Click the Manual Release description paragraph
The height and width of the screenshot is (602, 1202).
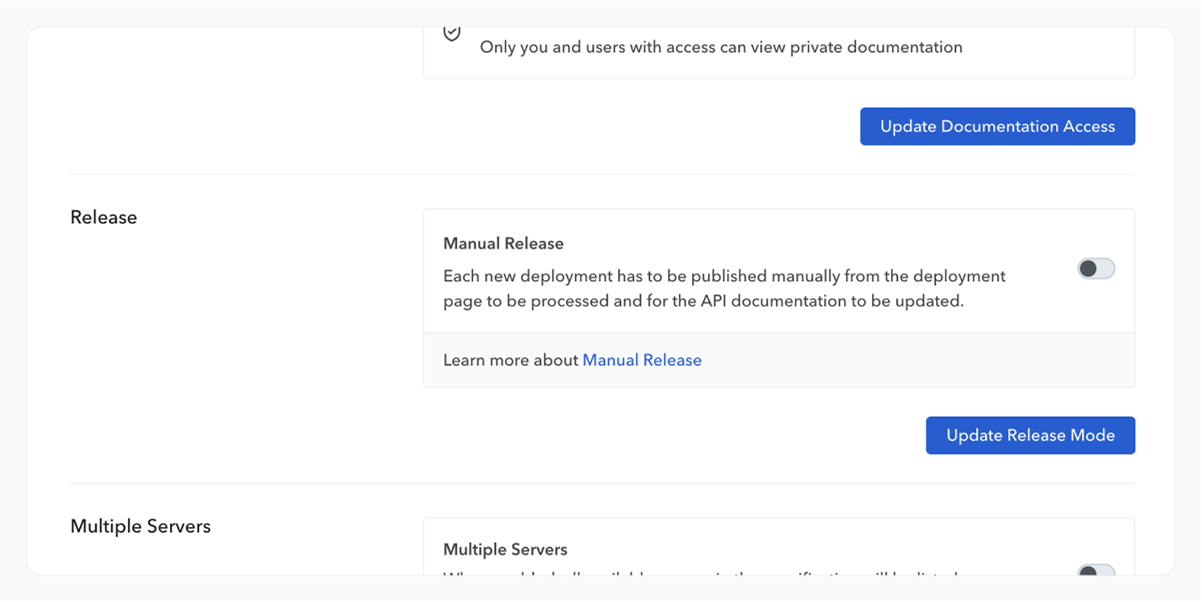724,288
